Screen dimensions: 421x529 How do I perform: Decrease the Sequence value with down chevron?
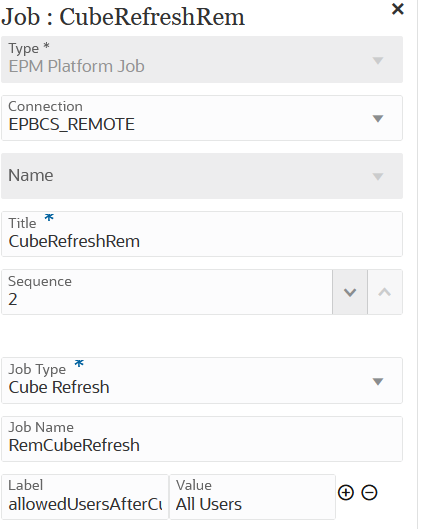coord(350,292)
